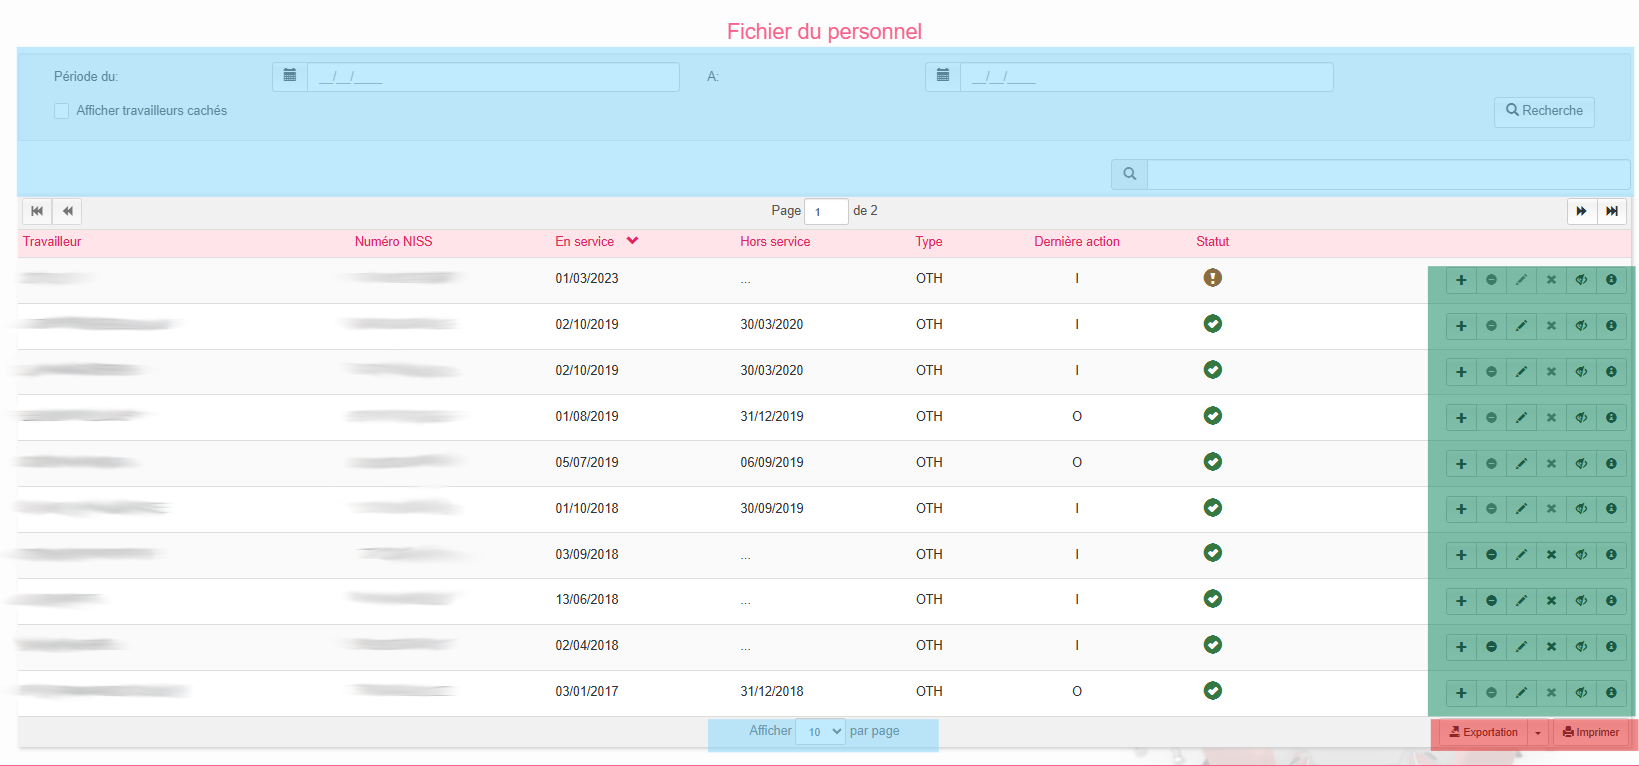Click the hide worker eye icon in the 03/01/2017 row
This screenshot has width=1639, height=766.
coord(1581,693)
